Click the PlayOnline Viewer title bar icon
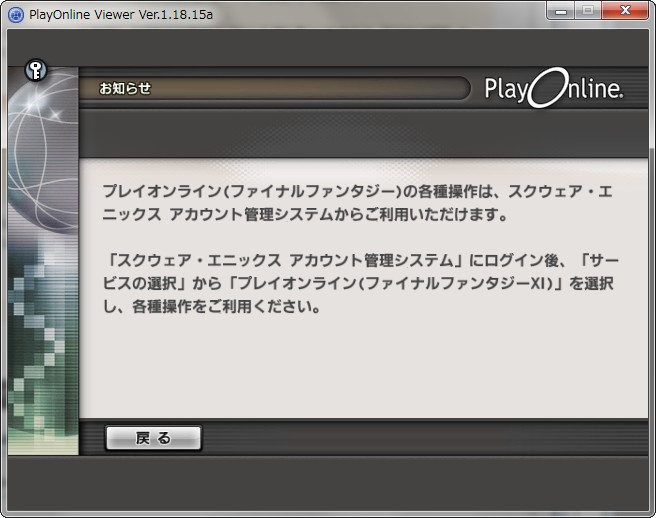This screenshot has width=656, height=518. 16,15
